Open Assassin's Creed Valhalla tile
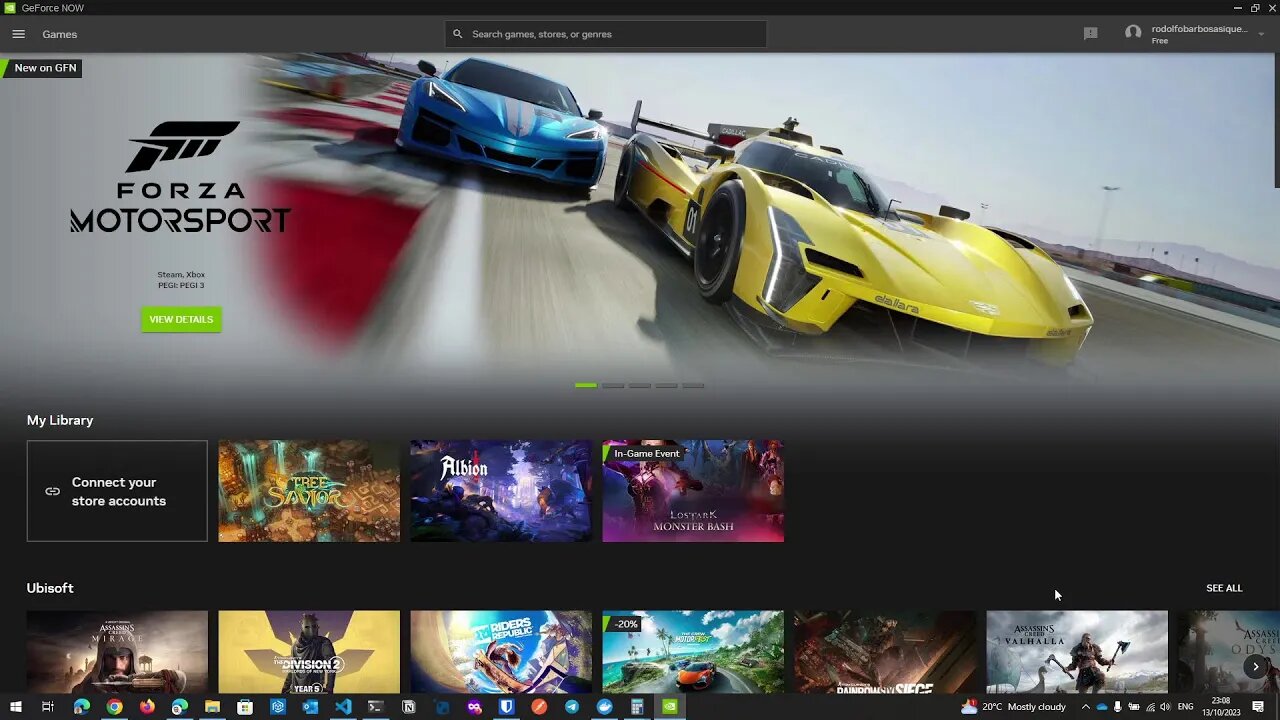Viewport: 1280px width, 720px height. [x=1077, y=652]
